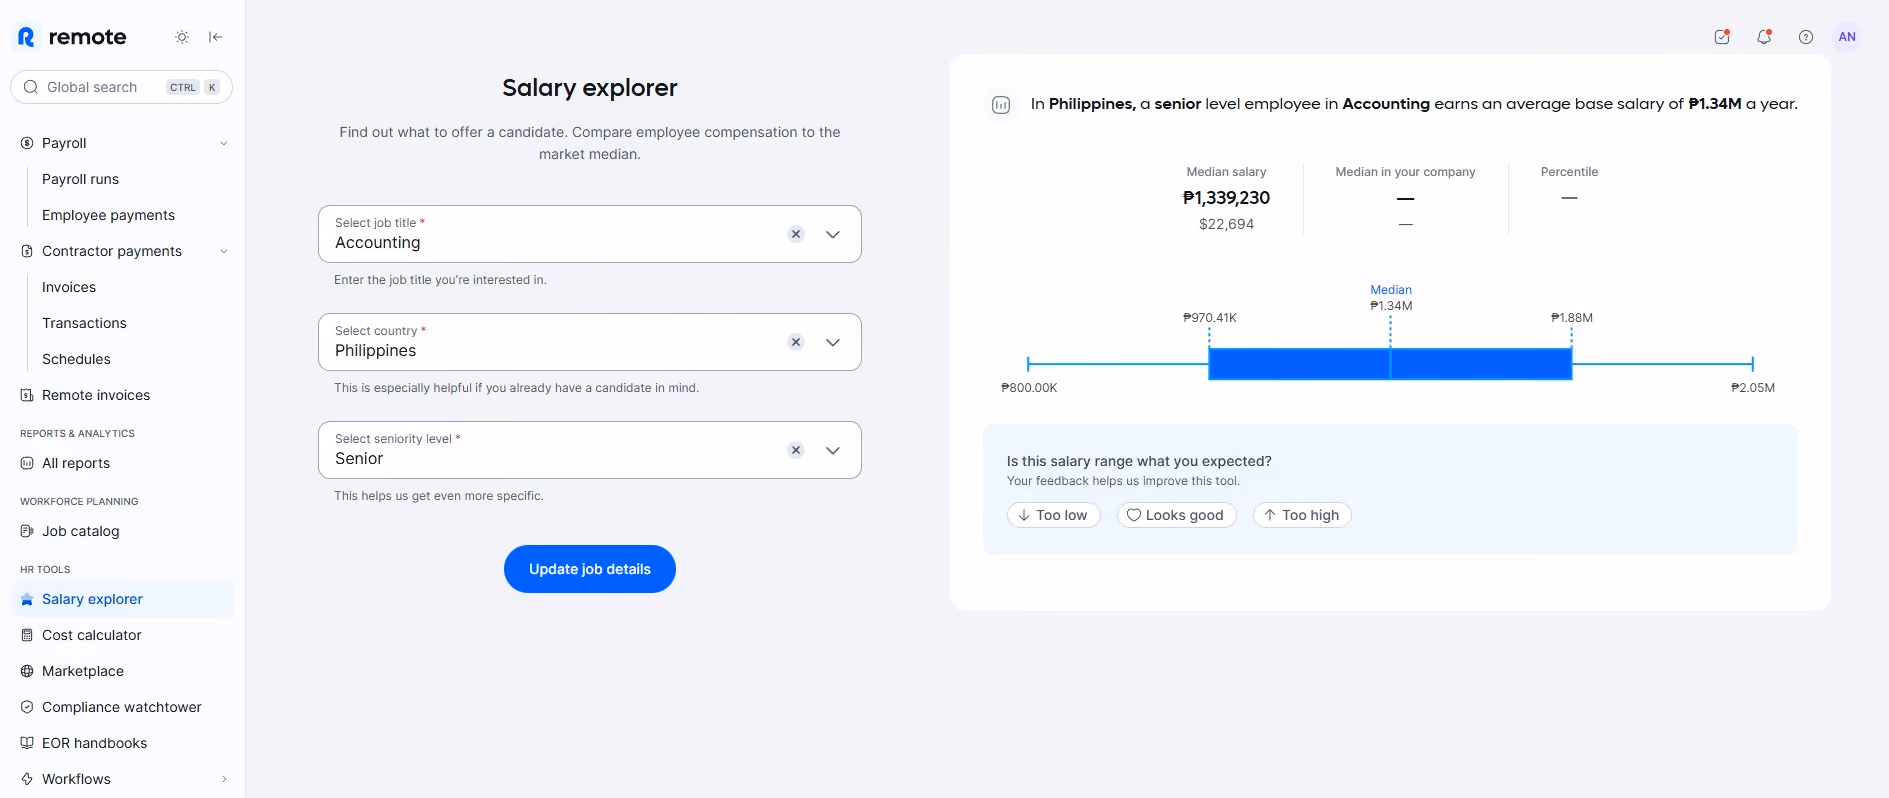Rate salary range as Looks good
Screen dimensions: 1889x798
1176,515
